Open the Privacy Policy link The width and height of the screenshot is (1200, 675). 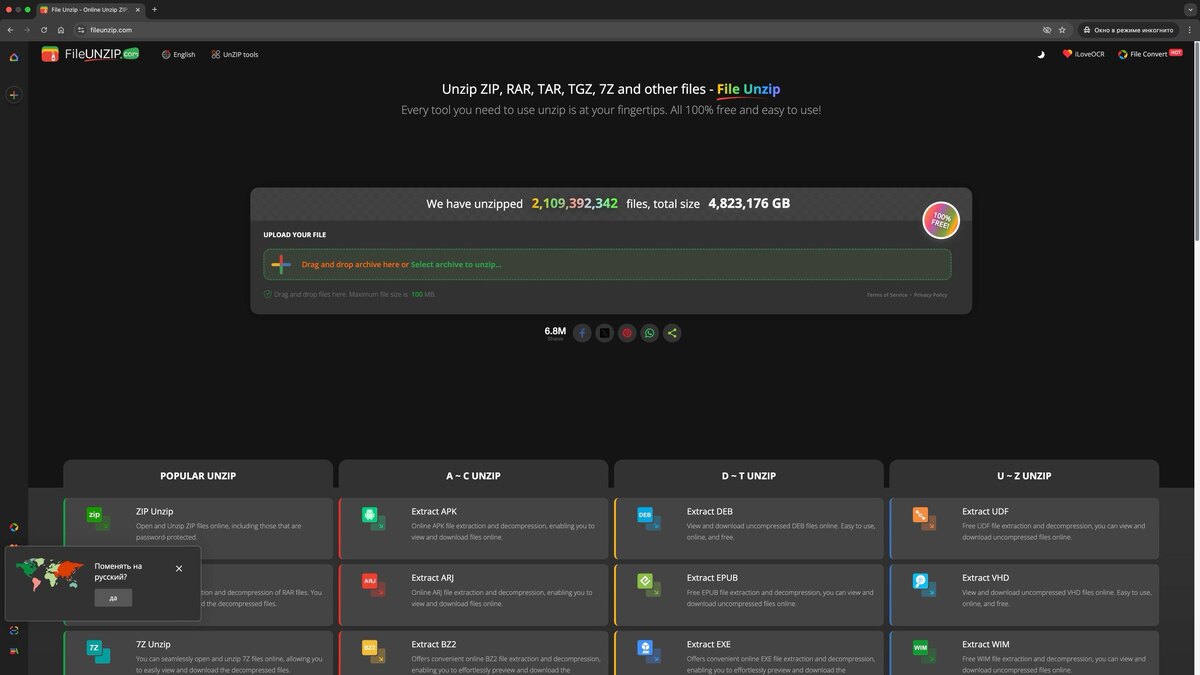click(x=930, y=295)
